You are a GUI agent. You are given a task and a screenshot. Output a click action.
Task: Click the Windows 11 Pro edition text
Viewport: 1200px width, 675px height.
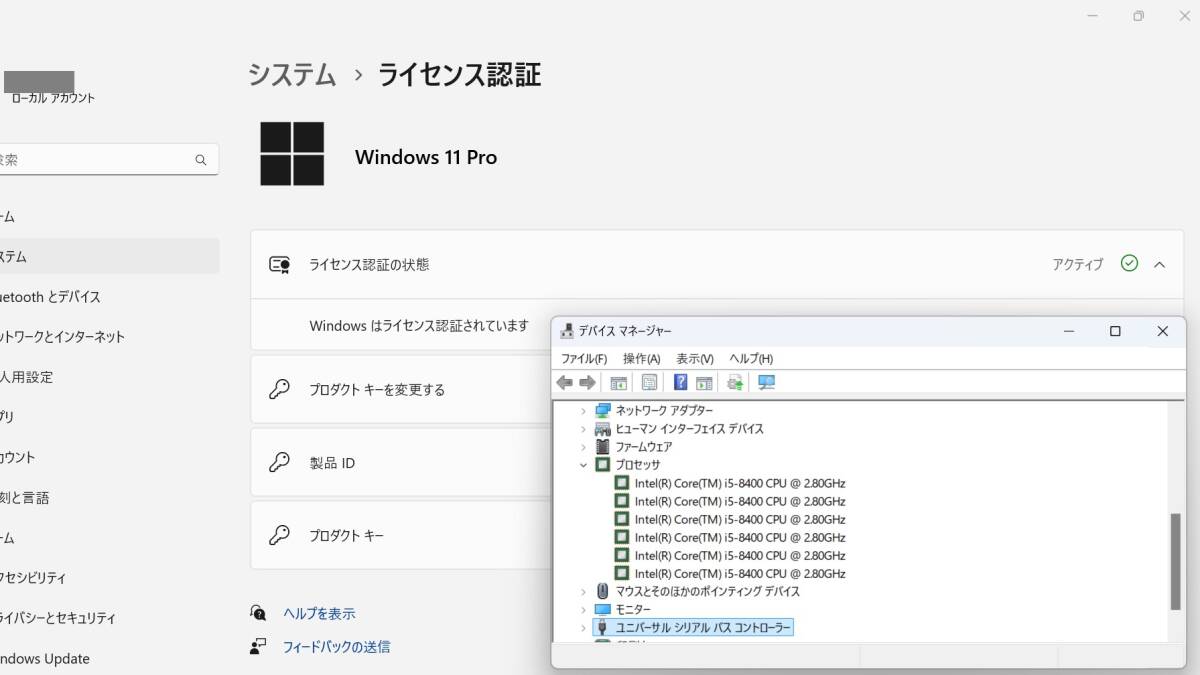pyautogui.click(x=426, y=157)
